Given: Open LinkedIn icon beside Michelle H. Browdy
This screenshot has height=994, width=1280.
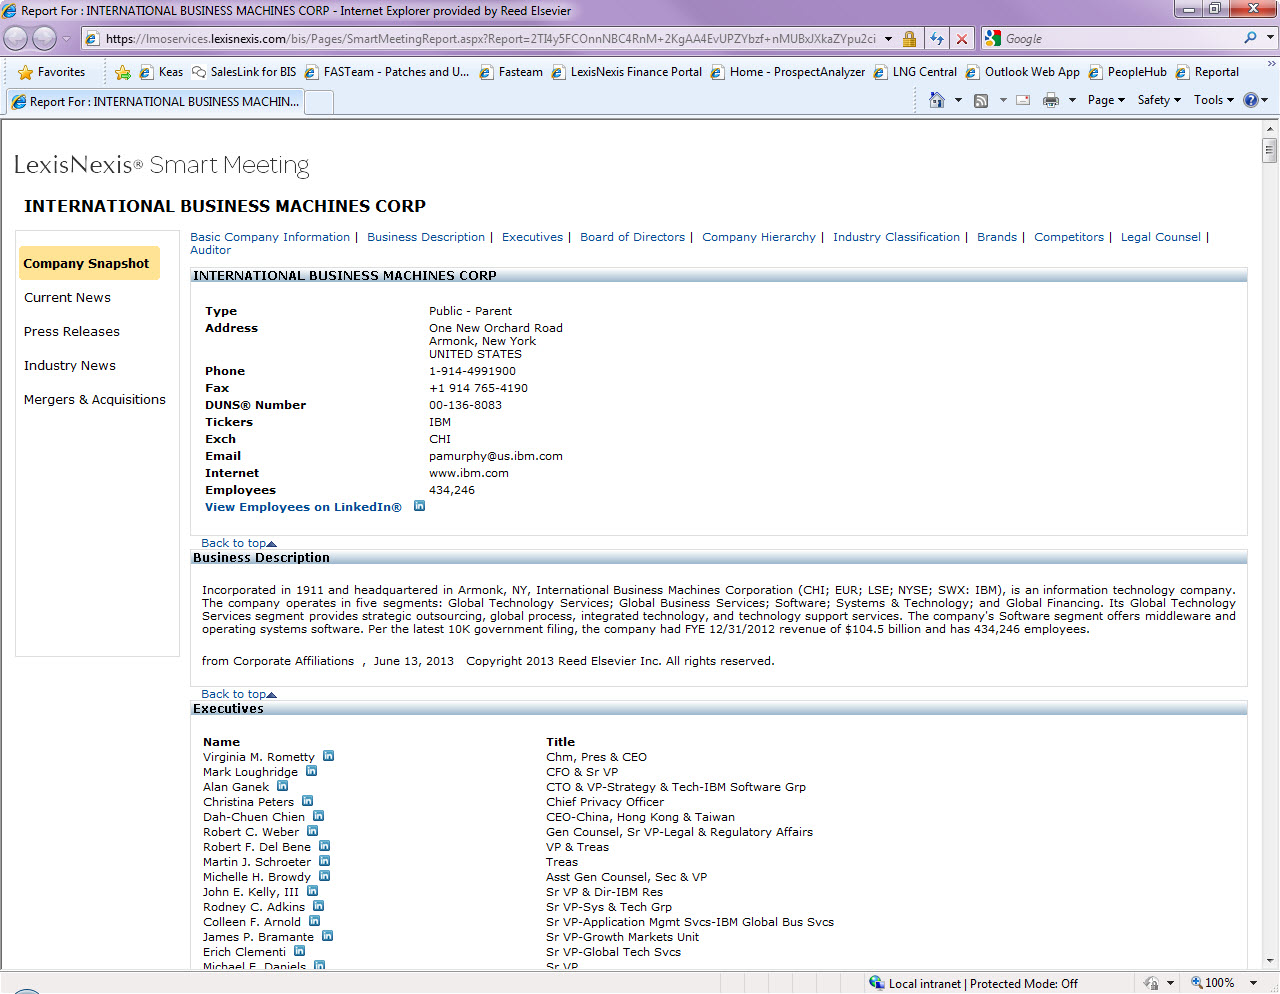Looking at the screenshot, I should (x=324, y=876).
